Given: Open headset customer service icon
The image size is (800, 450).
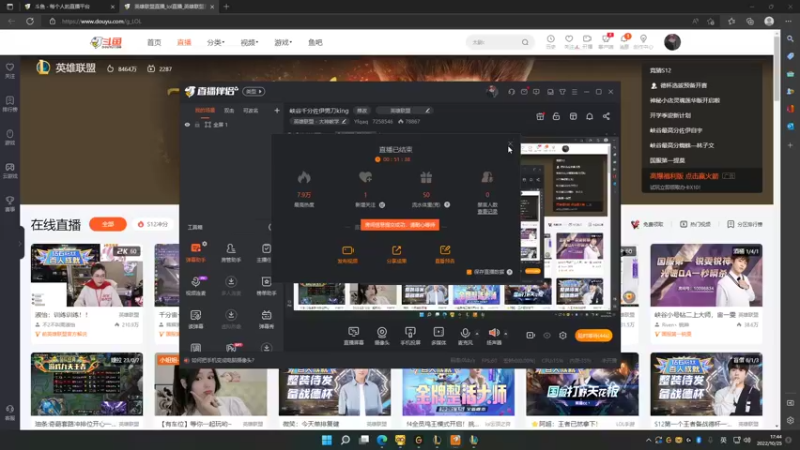Looking at the screenshot, I should pos(511,92).
